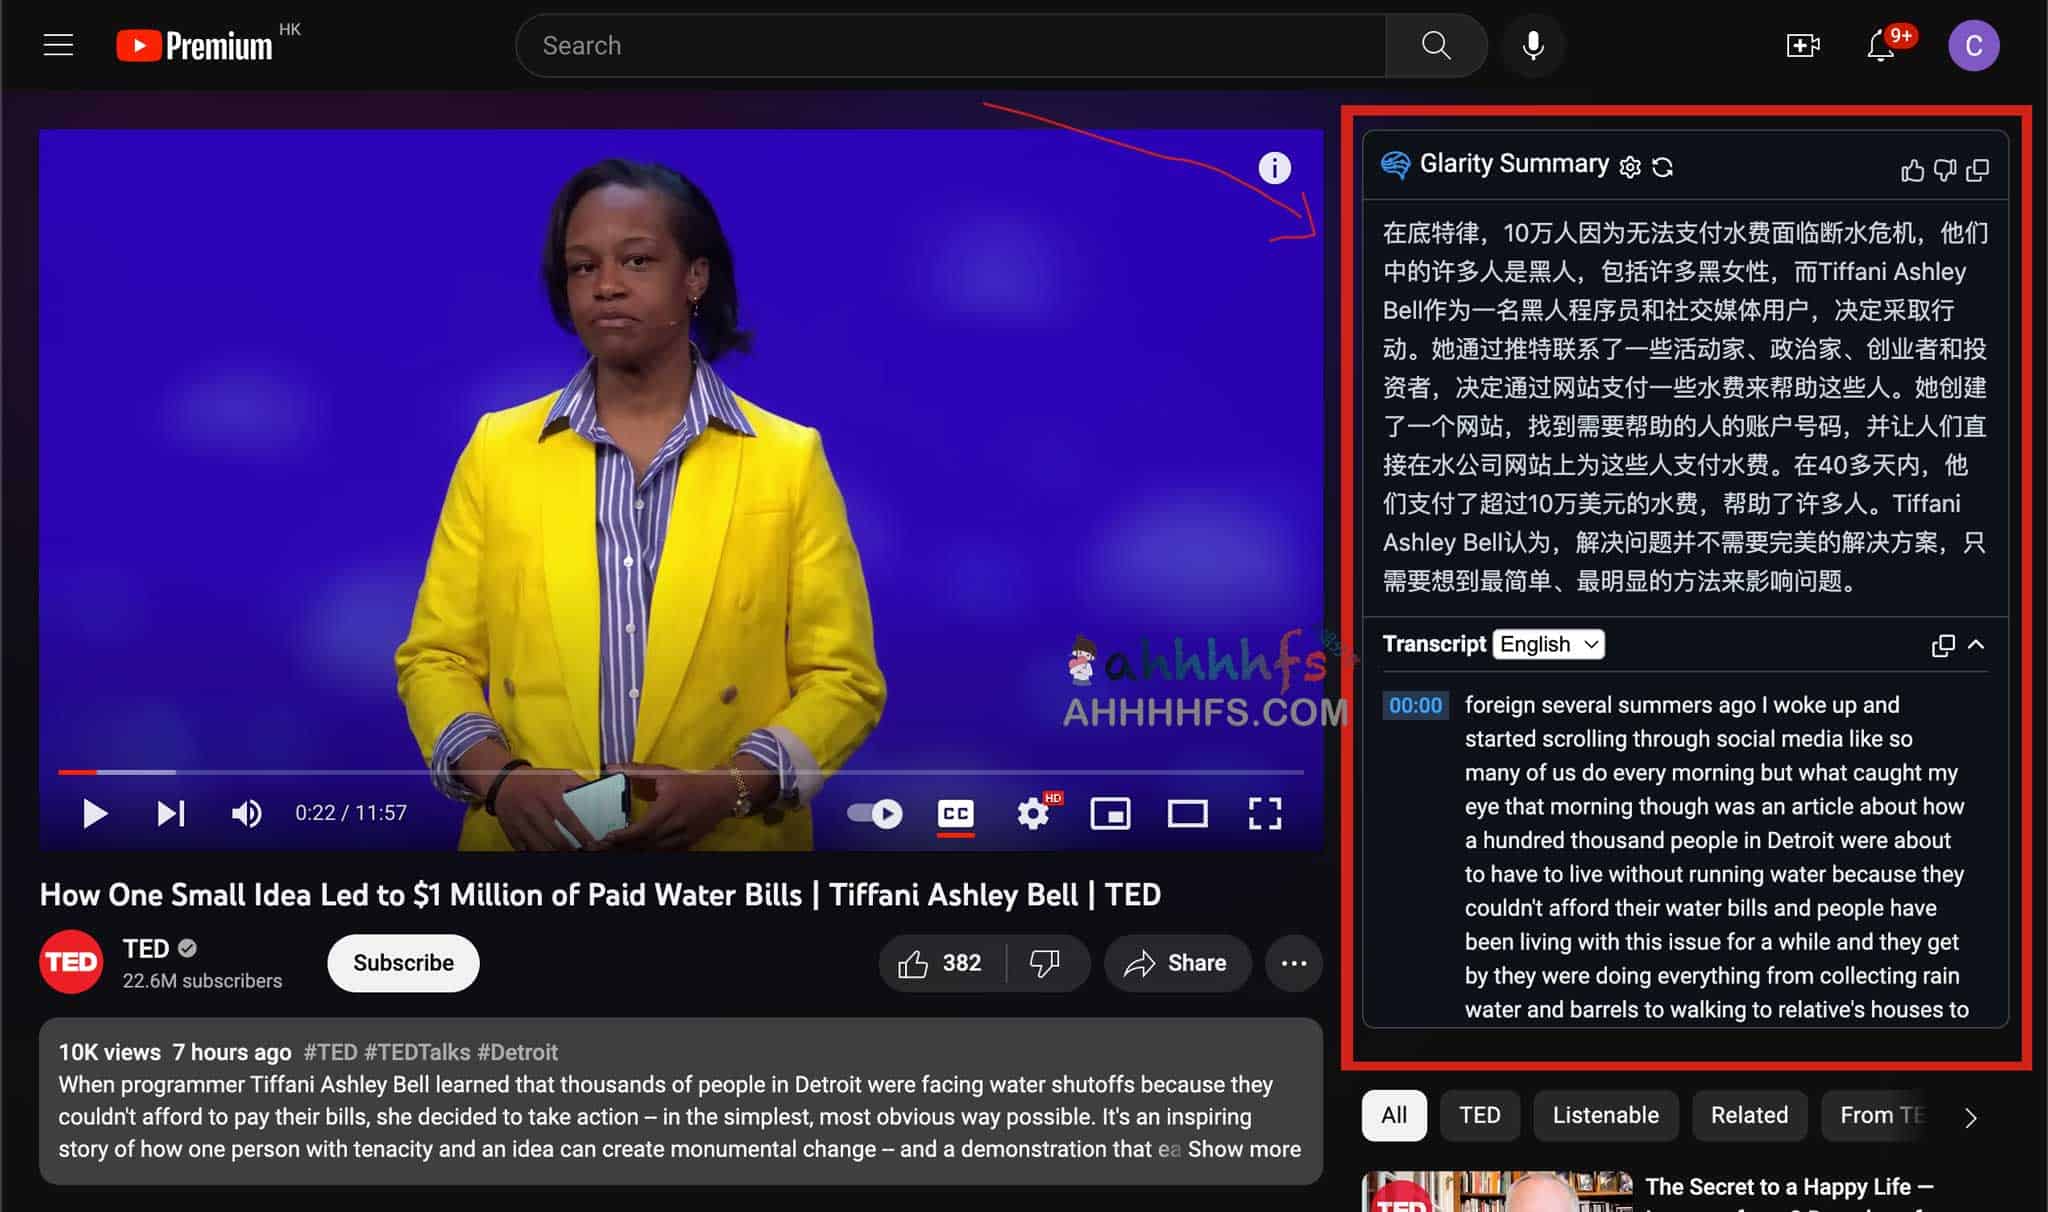Go to full screen mode

(x=1265, y=813)
